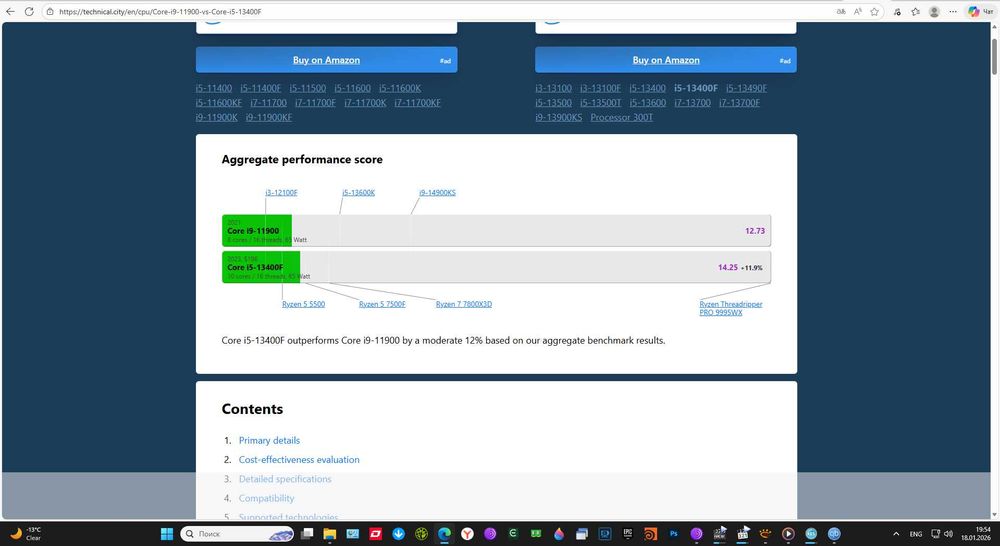Open the i9-11900K link

coord(216,117)
